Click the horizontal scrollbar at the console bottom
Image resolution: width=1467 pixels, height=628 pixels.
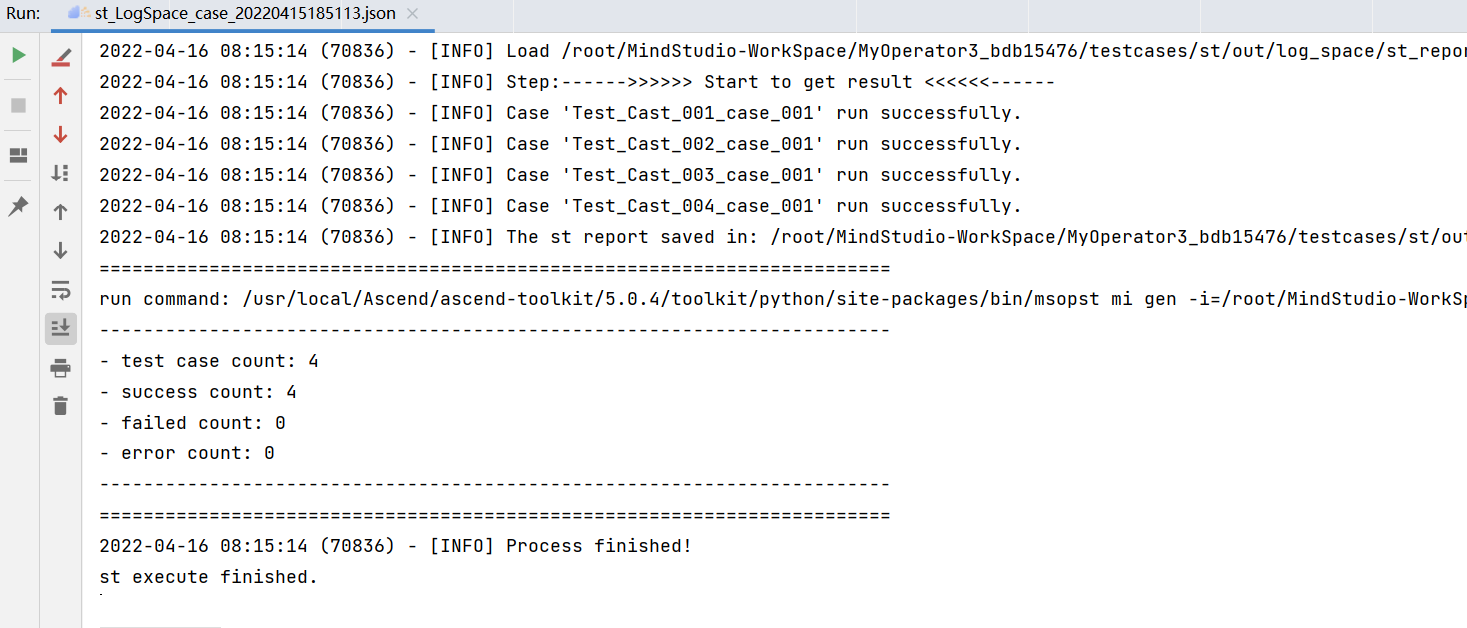pos(160,626)
